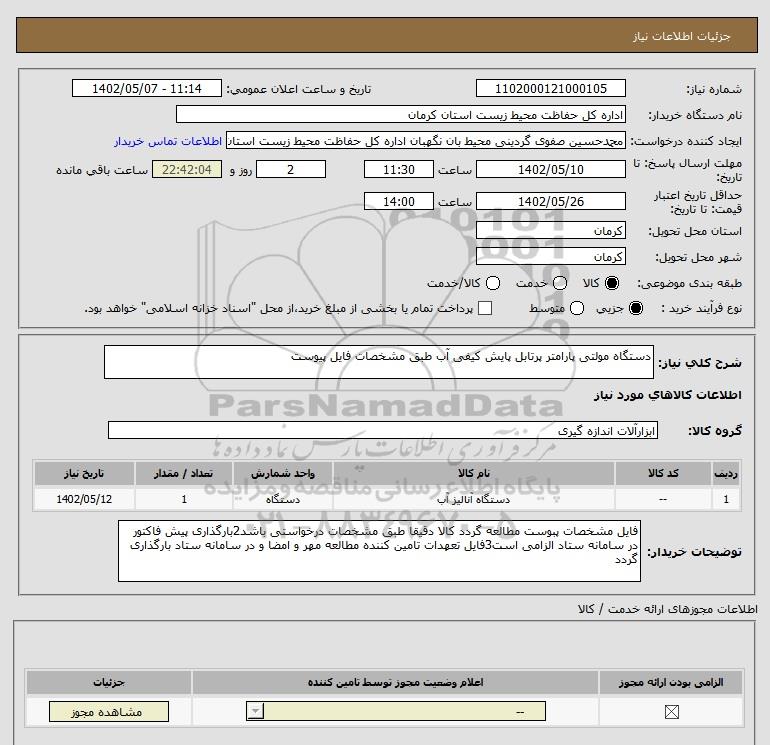Click the تعداد / مقدار column header
This screenshot has height=745, width=770.
(x=184, y=473)
